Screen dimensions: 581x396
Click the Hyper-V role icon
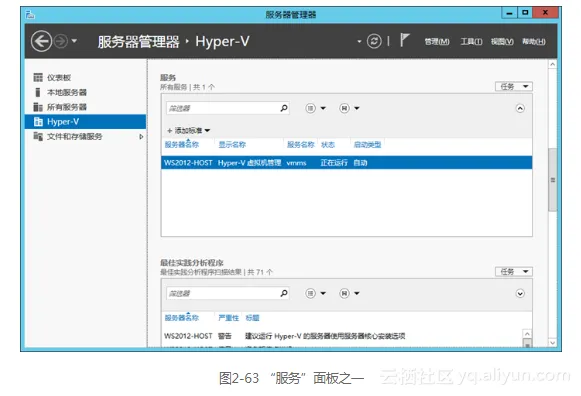pos(38,122)
